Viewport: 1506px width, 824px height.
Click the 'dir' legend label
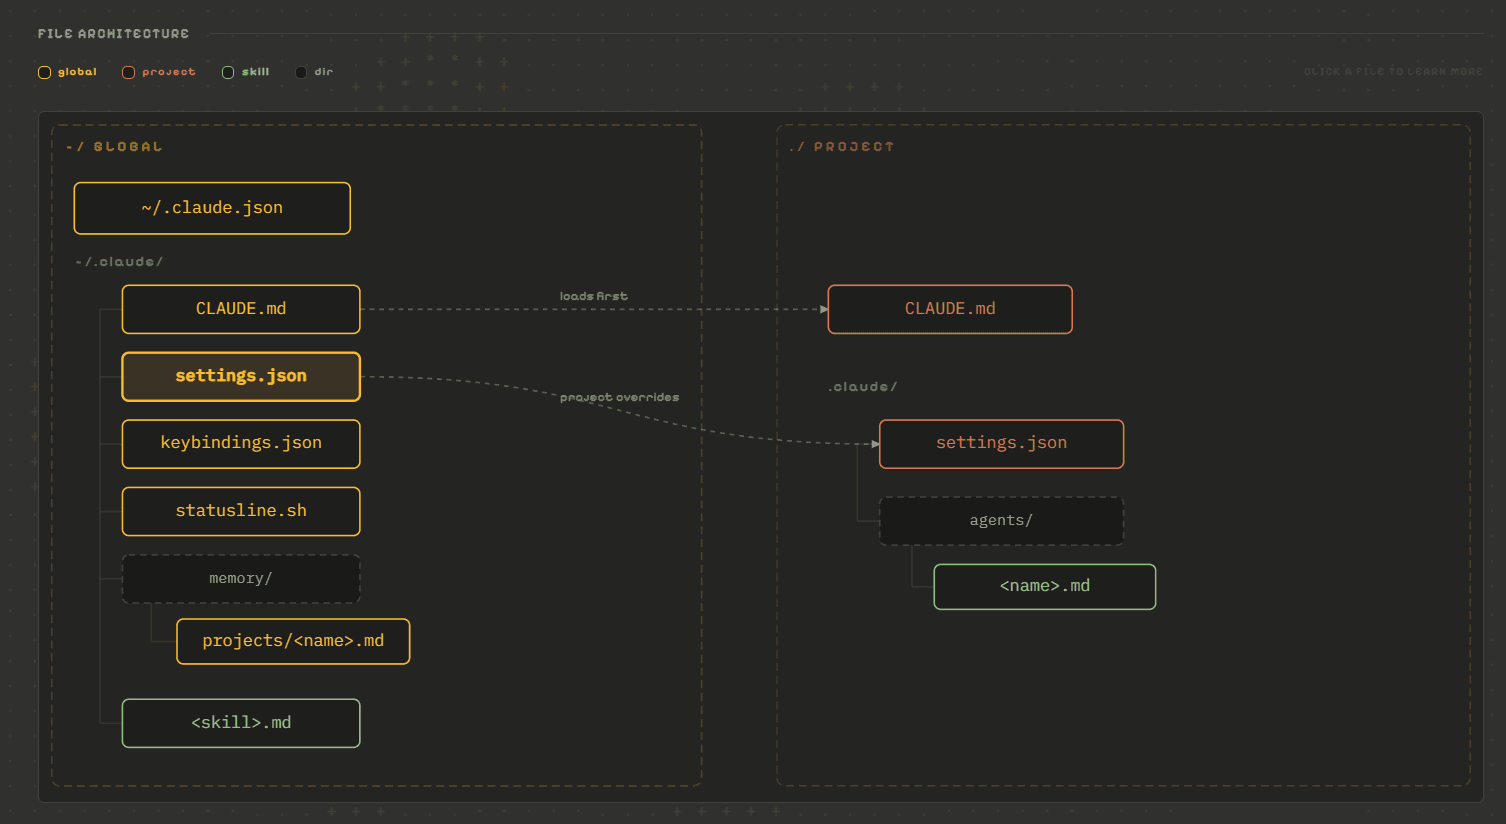tap(324, 72)
